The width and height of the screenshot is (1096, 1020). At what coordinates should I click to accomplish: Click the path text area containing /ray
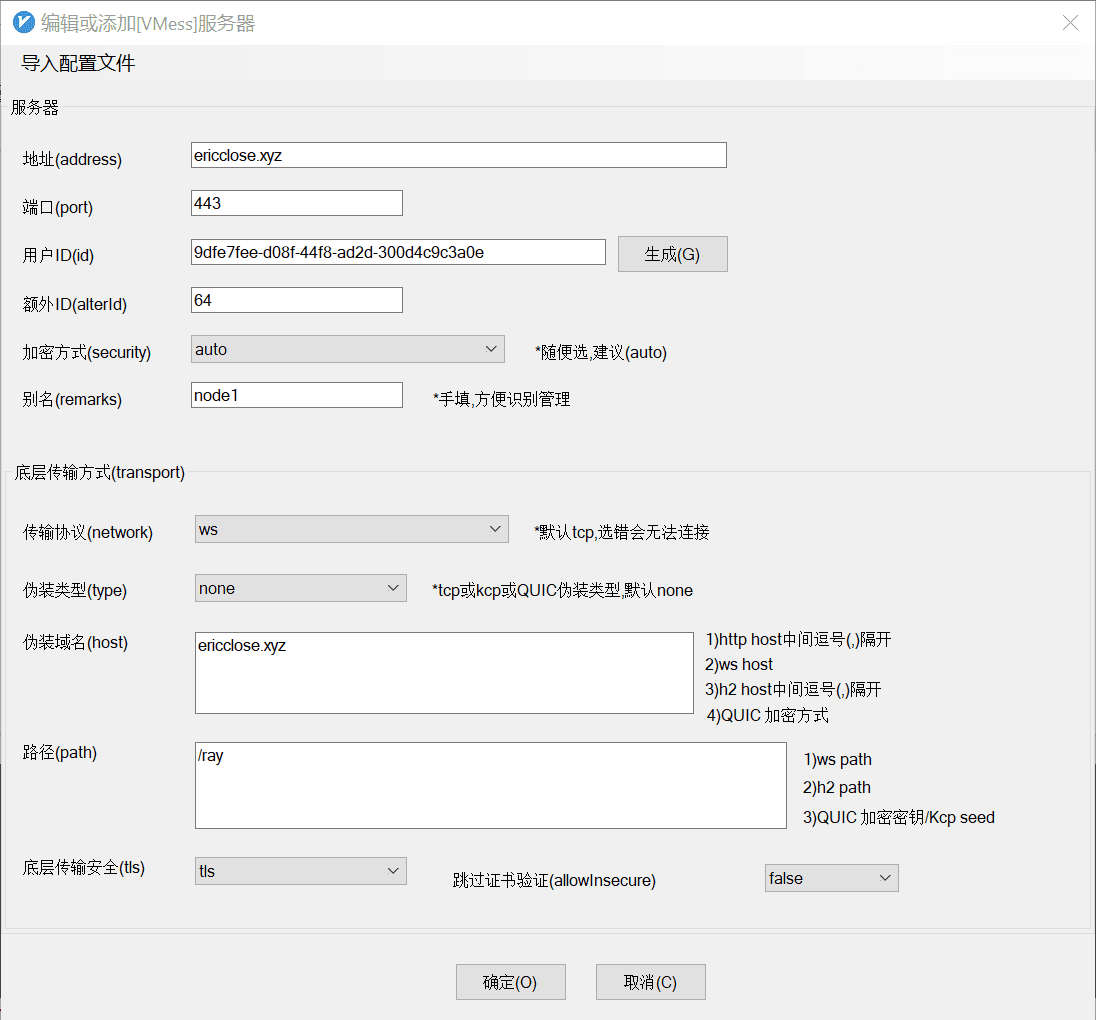coord(491,785)
